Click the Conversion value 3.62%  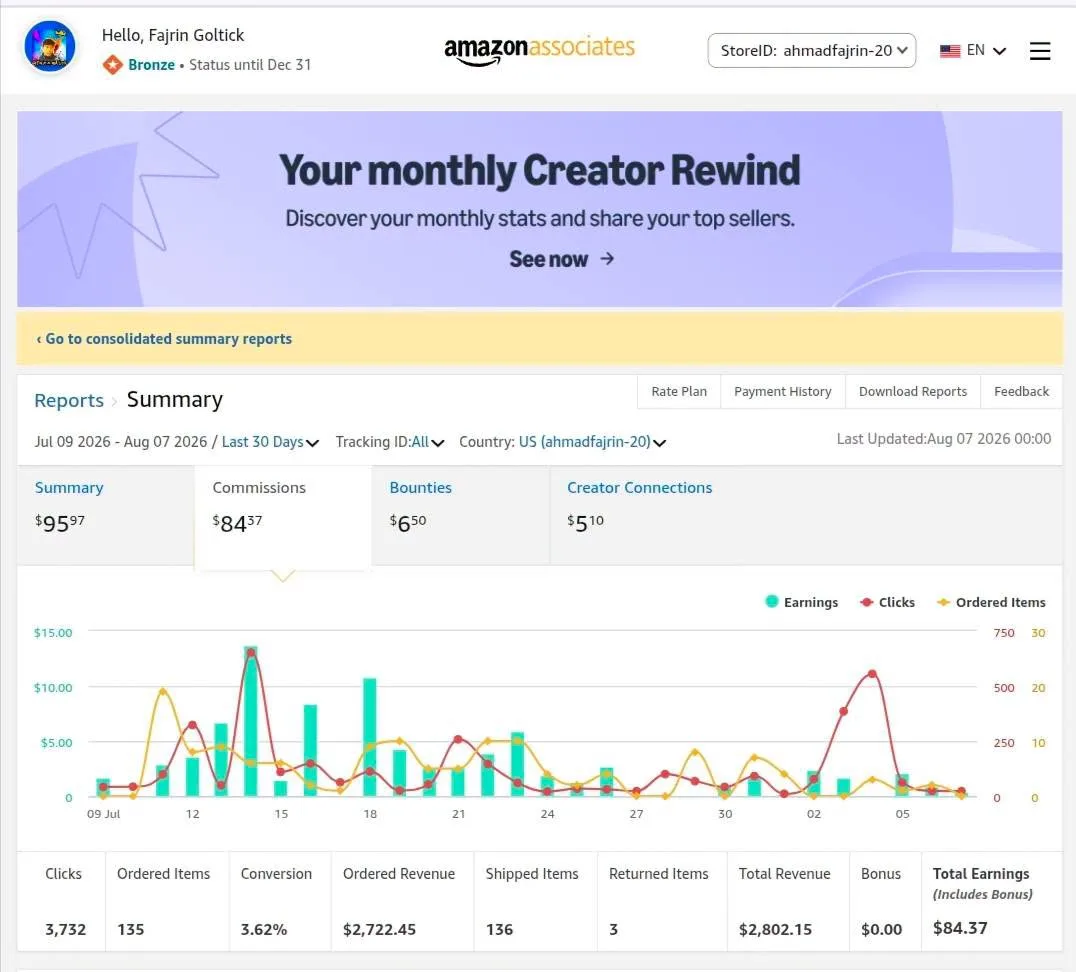click(264, 929)
